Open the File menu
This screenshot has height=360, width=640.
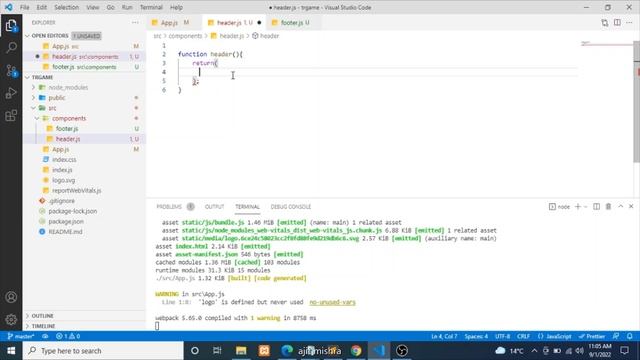[x=24, y=7]
